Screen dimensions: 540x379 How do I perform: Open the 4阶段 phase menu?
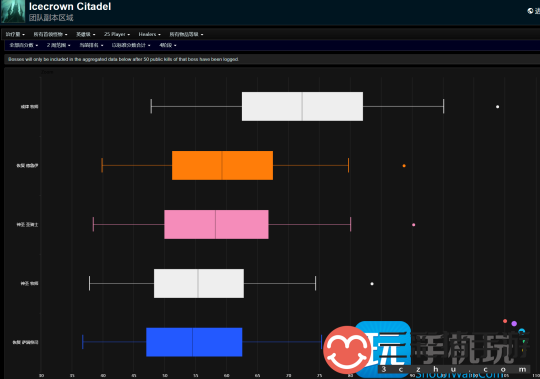tap(168, 45)
